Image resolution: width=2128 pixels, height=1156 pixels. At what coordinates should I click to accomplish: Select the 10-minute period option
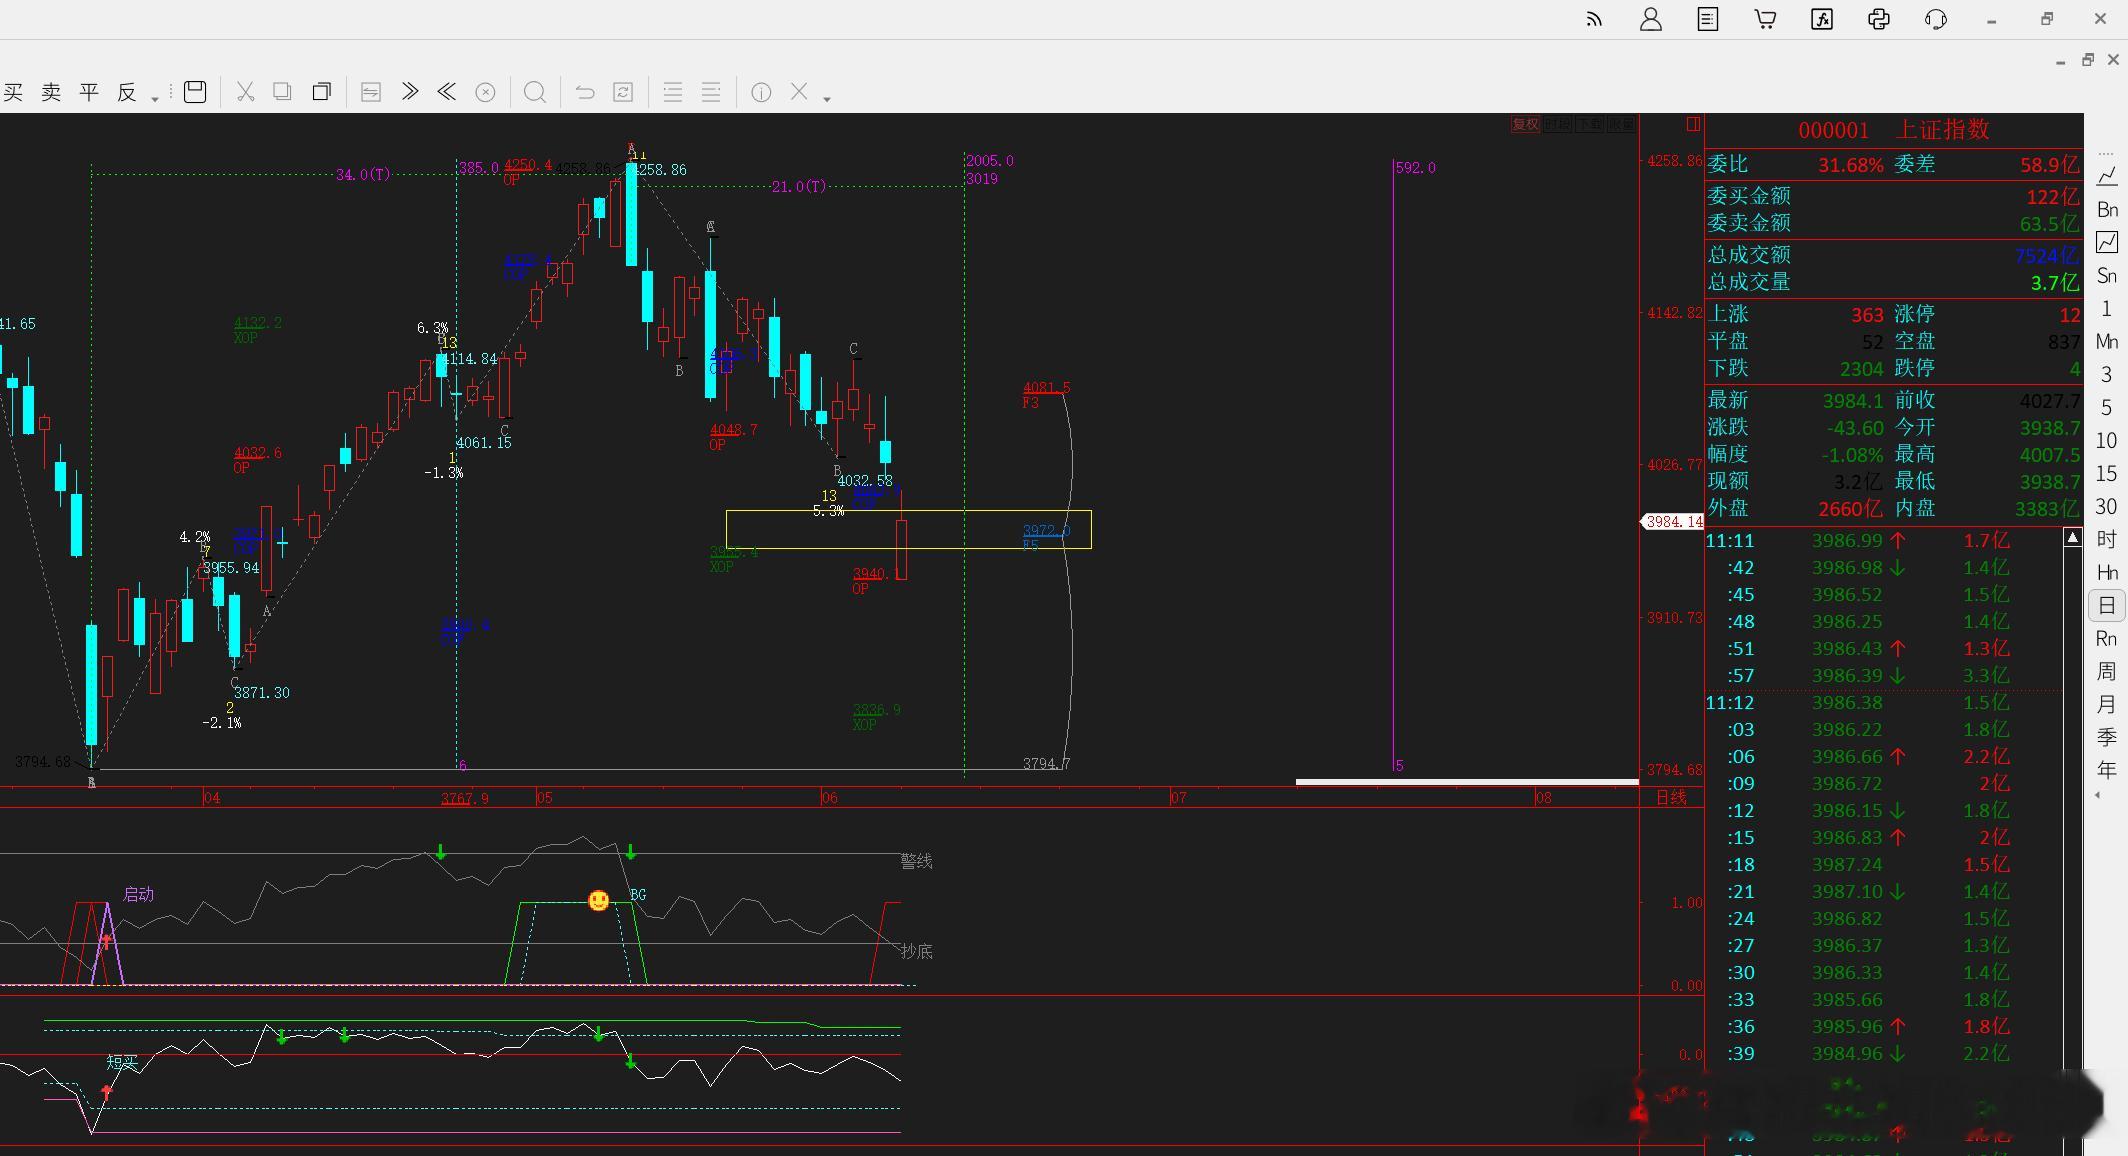[x=2107, y=440]
